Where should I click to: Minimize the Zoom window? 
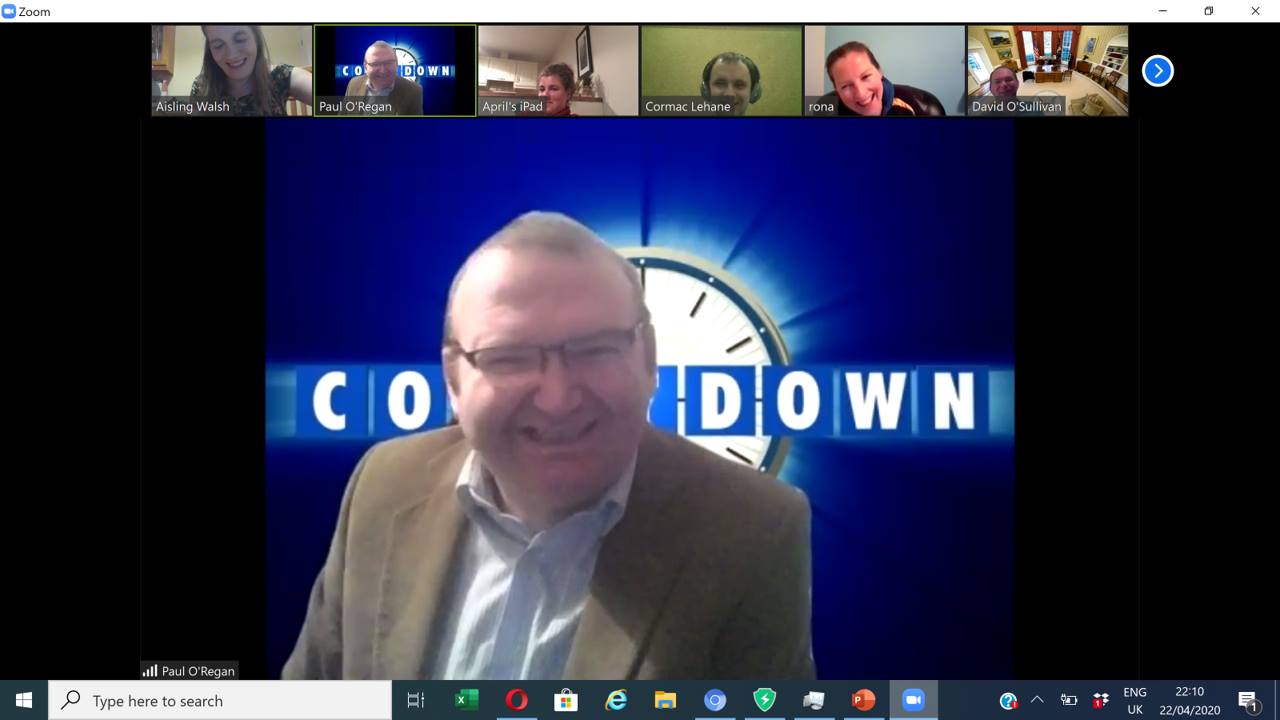click(1163, 11)
